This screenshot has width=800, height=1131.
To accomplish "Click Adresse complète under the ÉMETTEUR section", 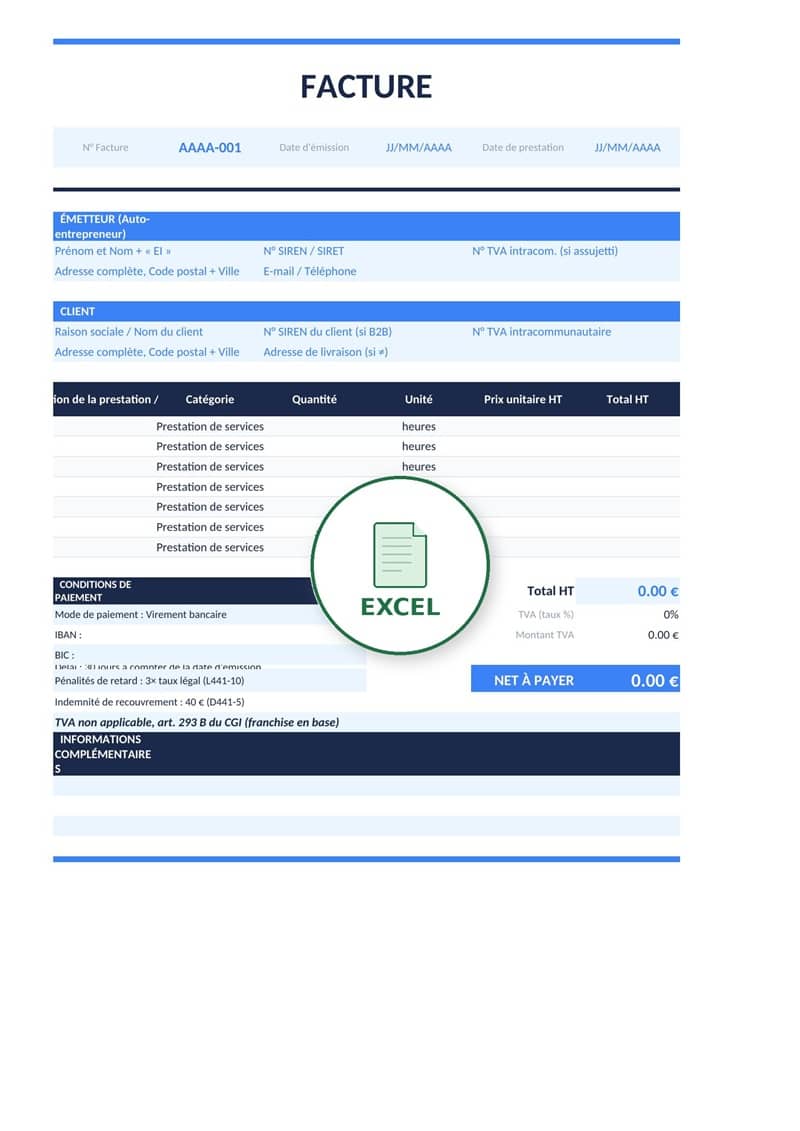I will click(x=147, y=271).
